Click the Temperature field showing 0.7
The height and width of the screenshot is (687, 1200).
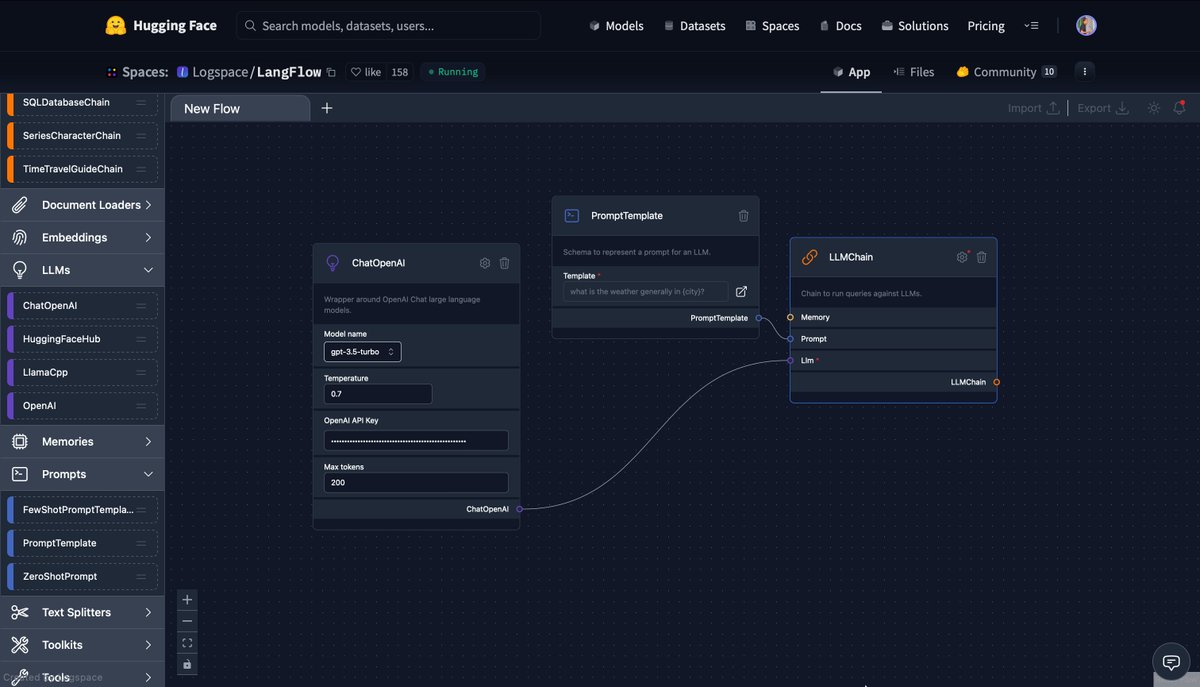[378, 394]
